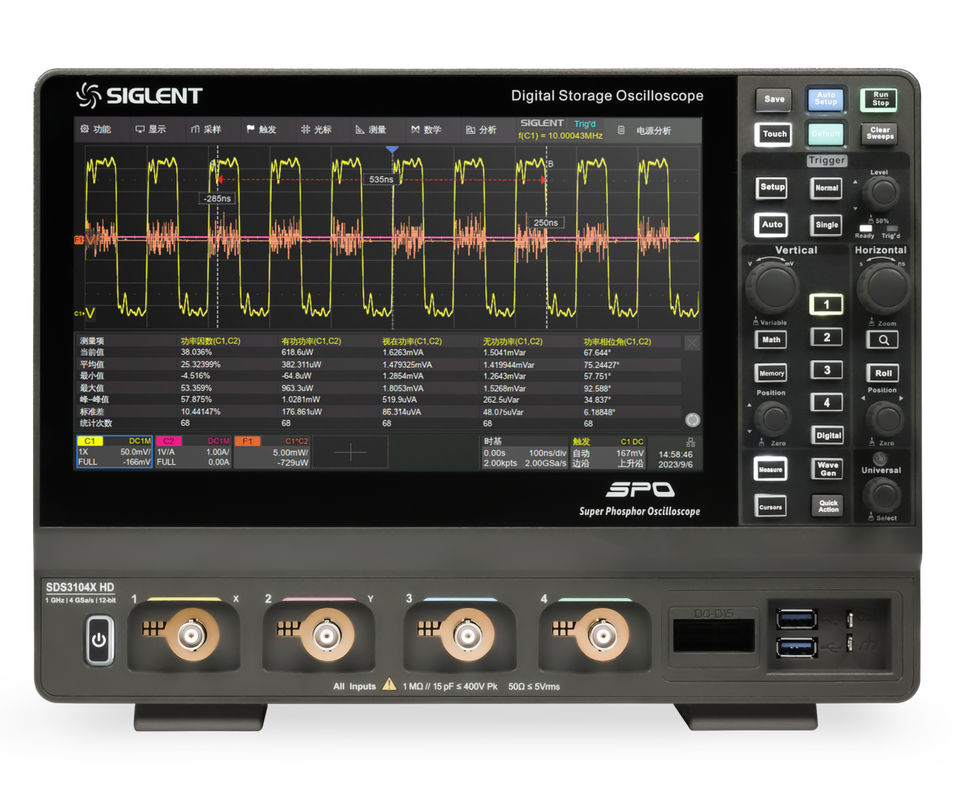960x790 pixels.
Task: Add a new channel with plus box
Action: coord(351,452)
